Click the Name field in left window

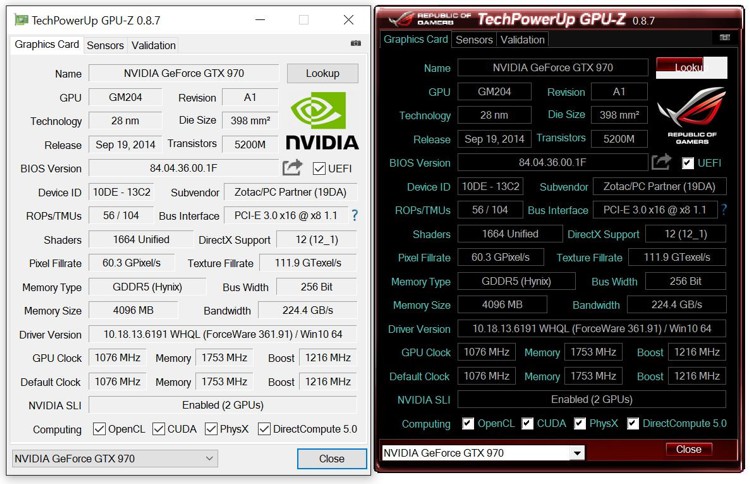tap(184, 73)
